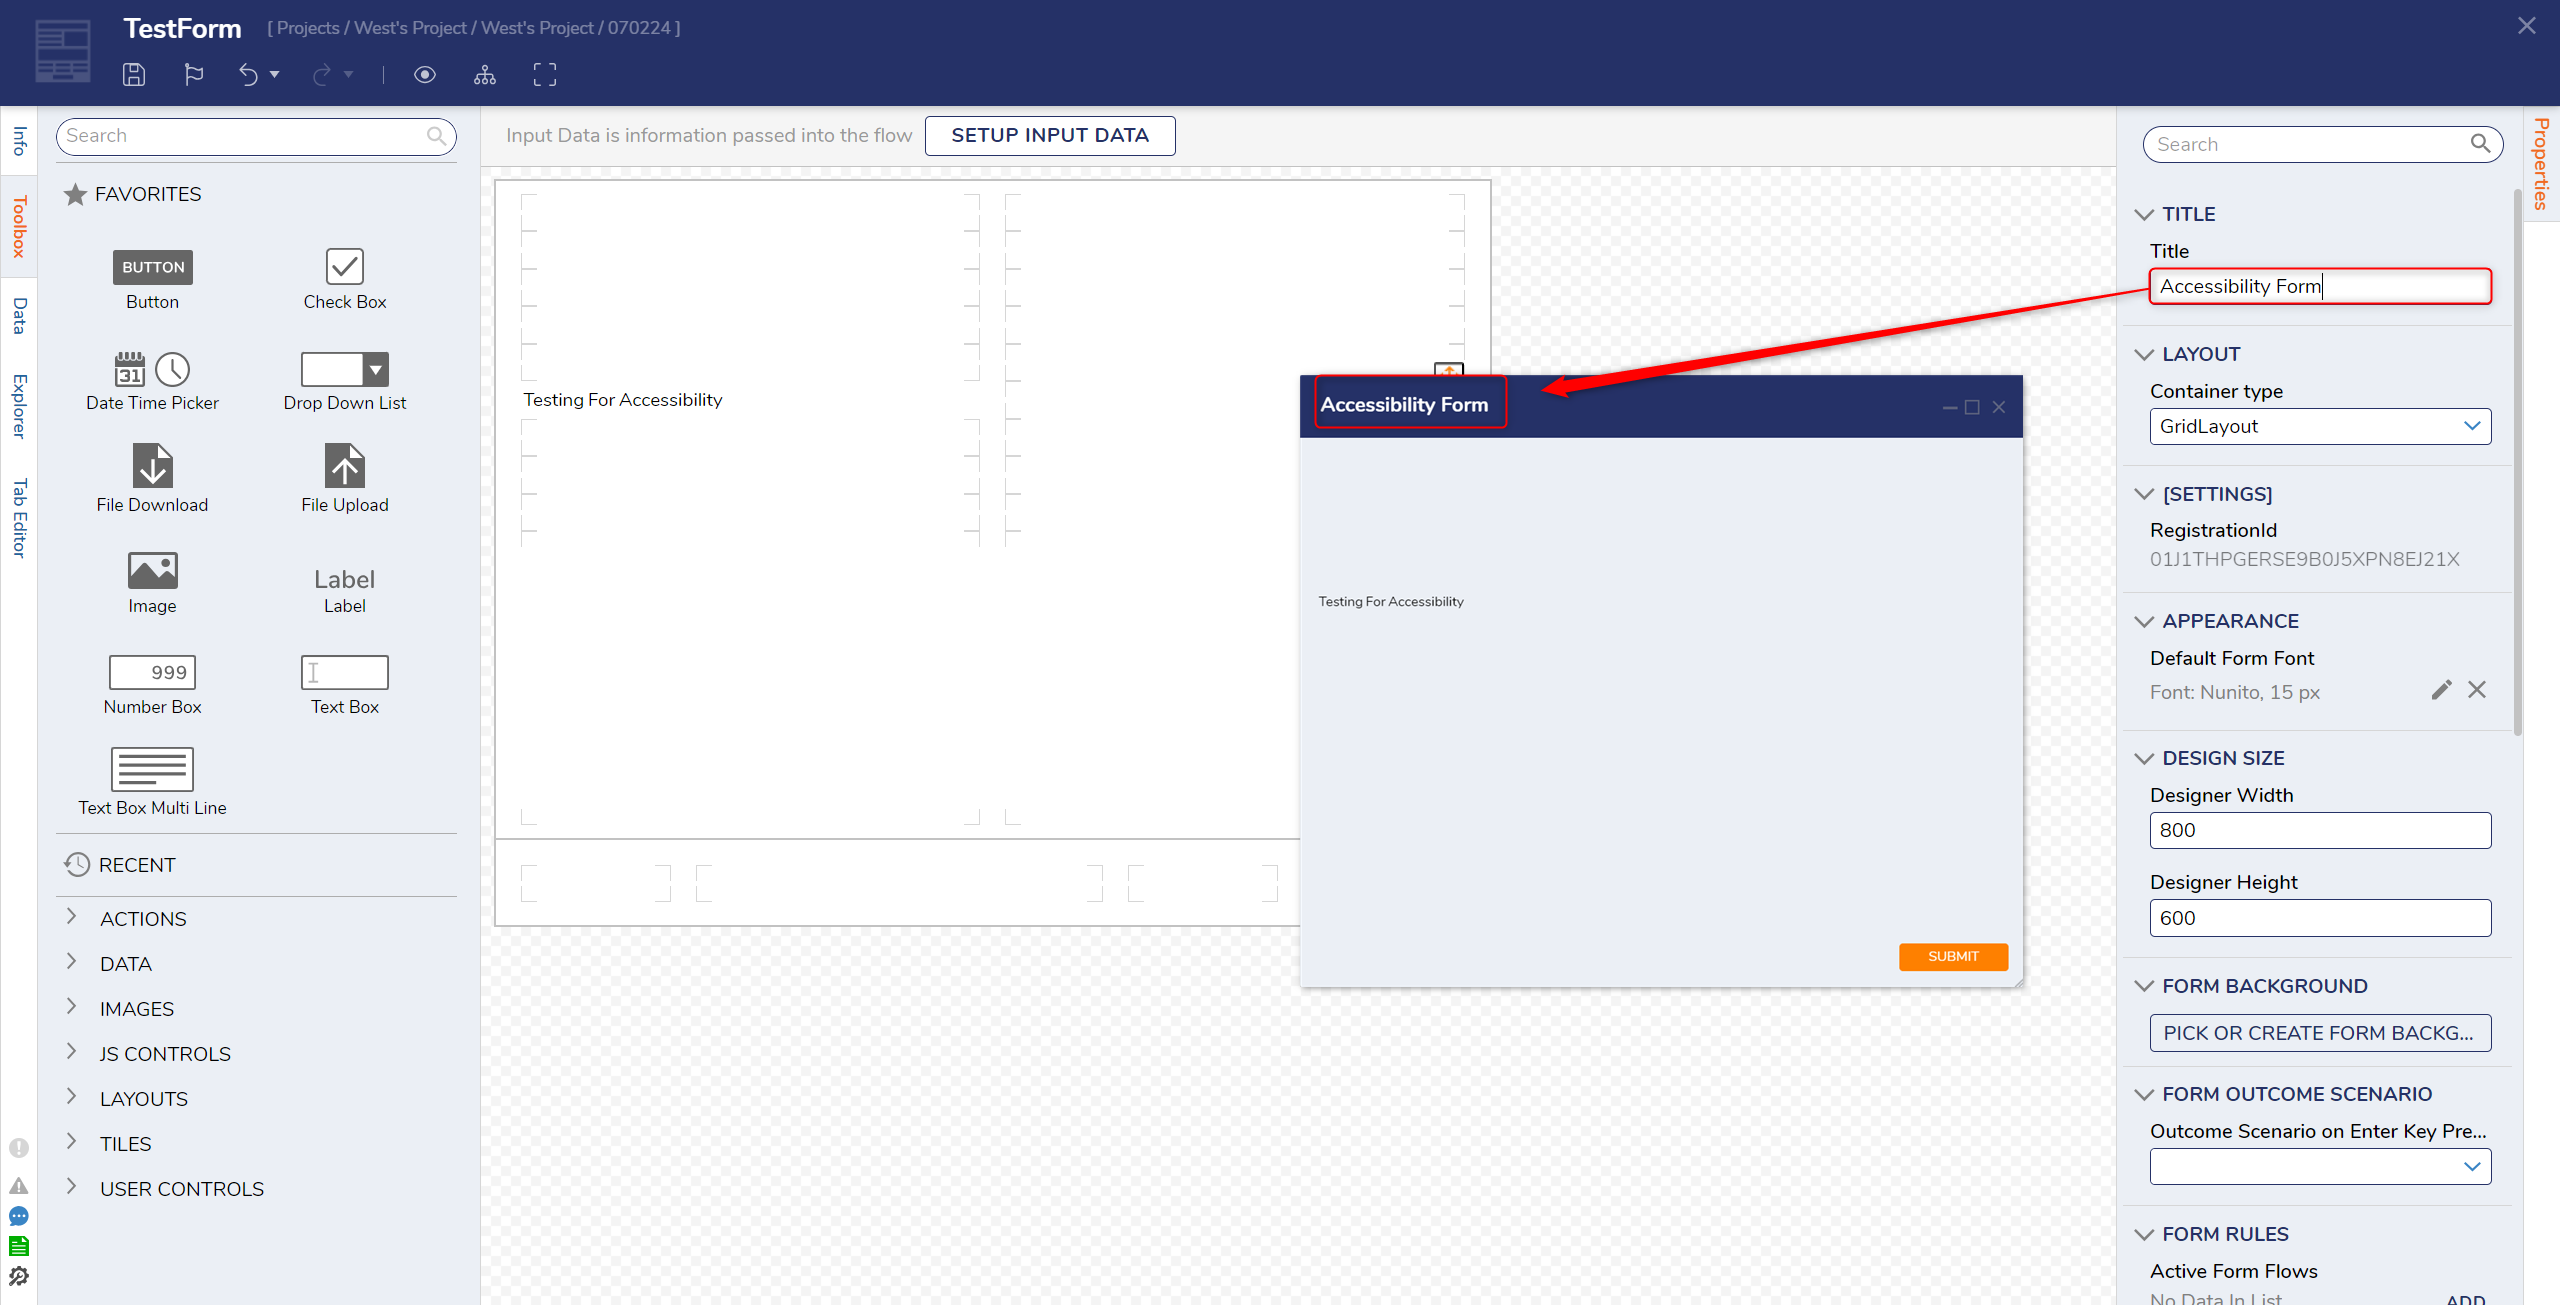Select the Button toolbox control
The image size is (2560, 1305).
click(152, 279)
